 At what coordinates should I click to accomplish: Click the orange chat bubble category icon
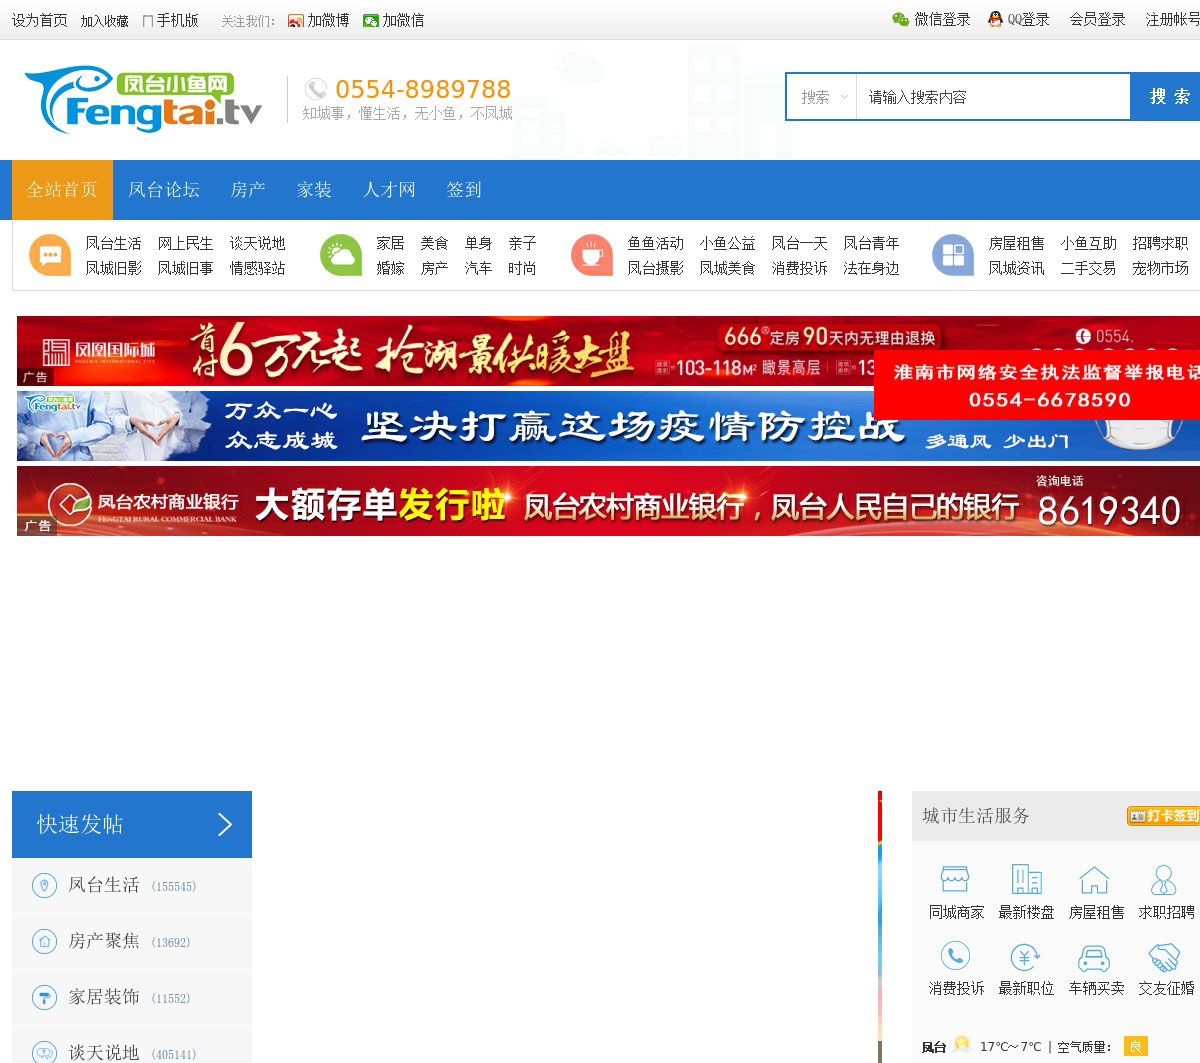point(50,255)
